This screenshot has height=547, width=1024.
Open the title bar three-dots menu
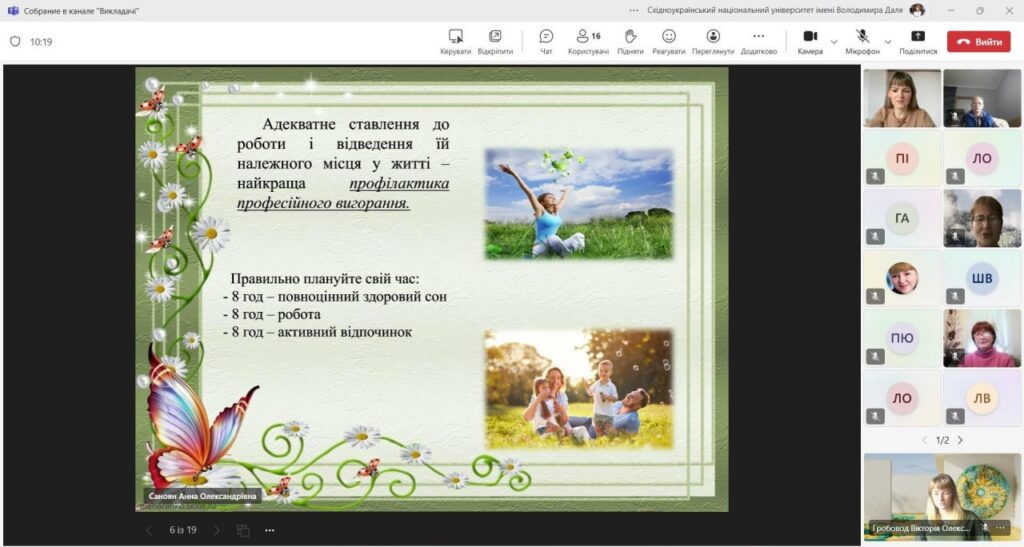click(x=634, y=10)
